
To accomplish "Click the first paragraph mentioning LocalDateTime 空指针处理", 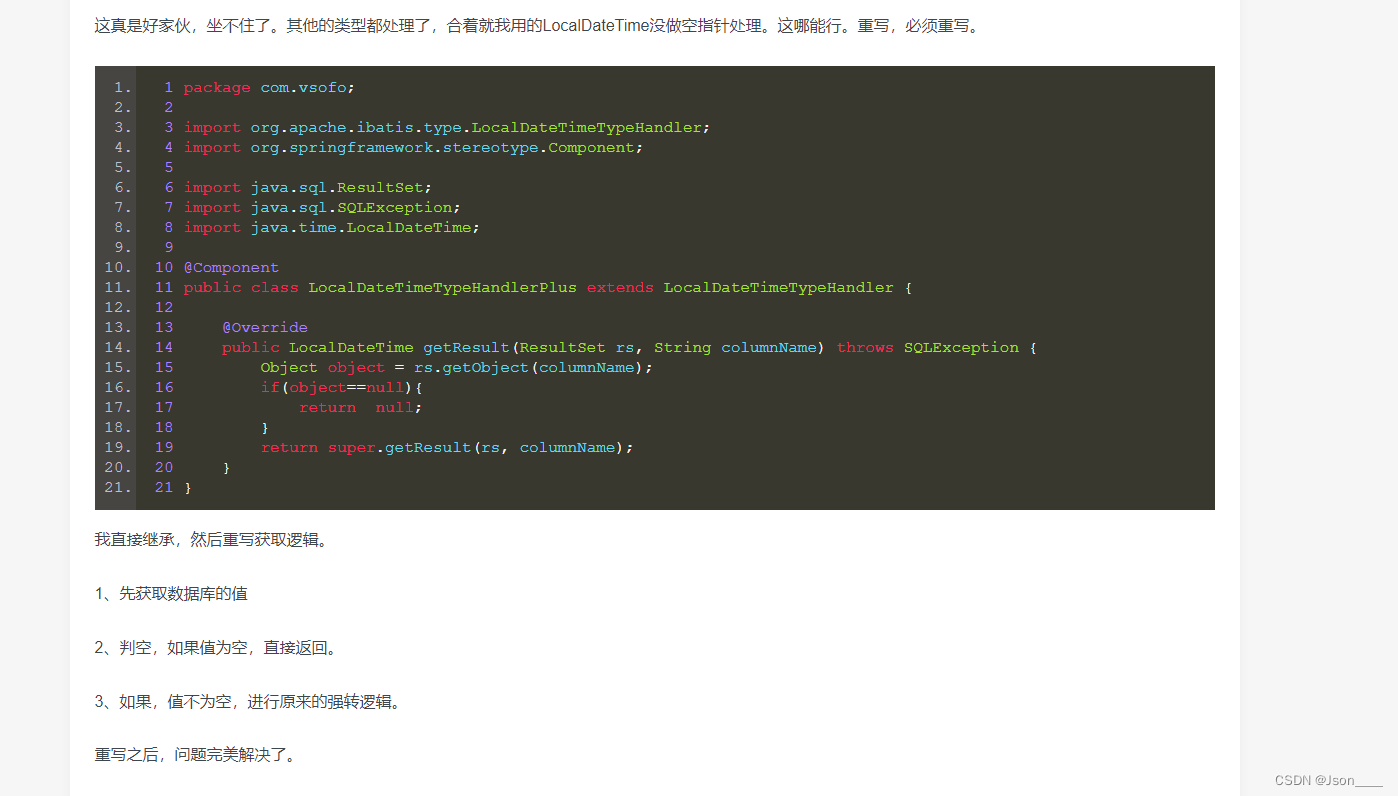I will [x=539, y=26].
